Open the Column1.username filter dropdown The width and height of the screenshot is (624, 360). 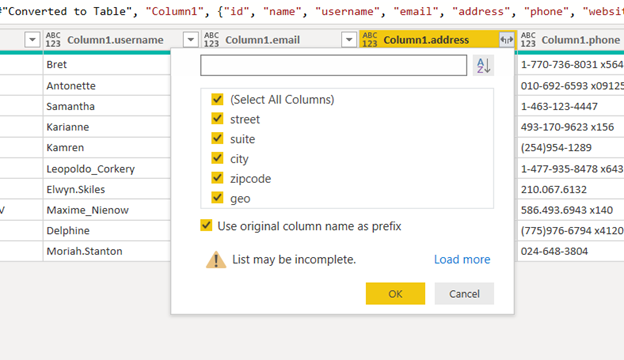[191, 40]
